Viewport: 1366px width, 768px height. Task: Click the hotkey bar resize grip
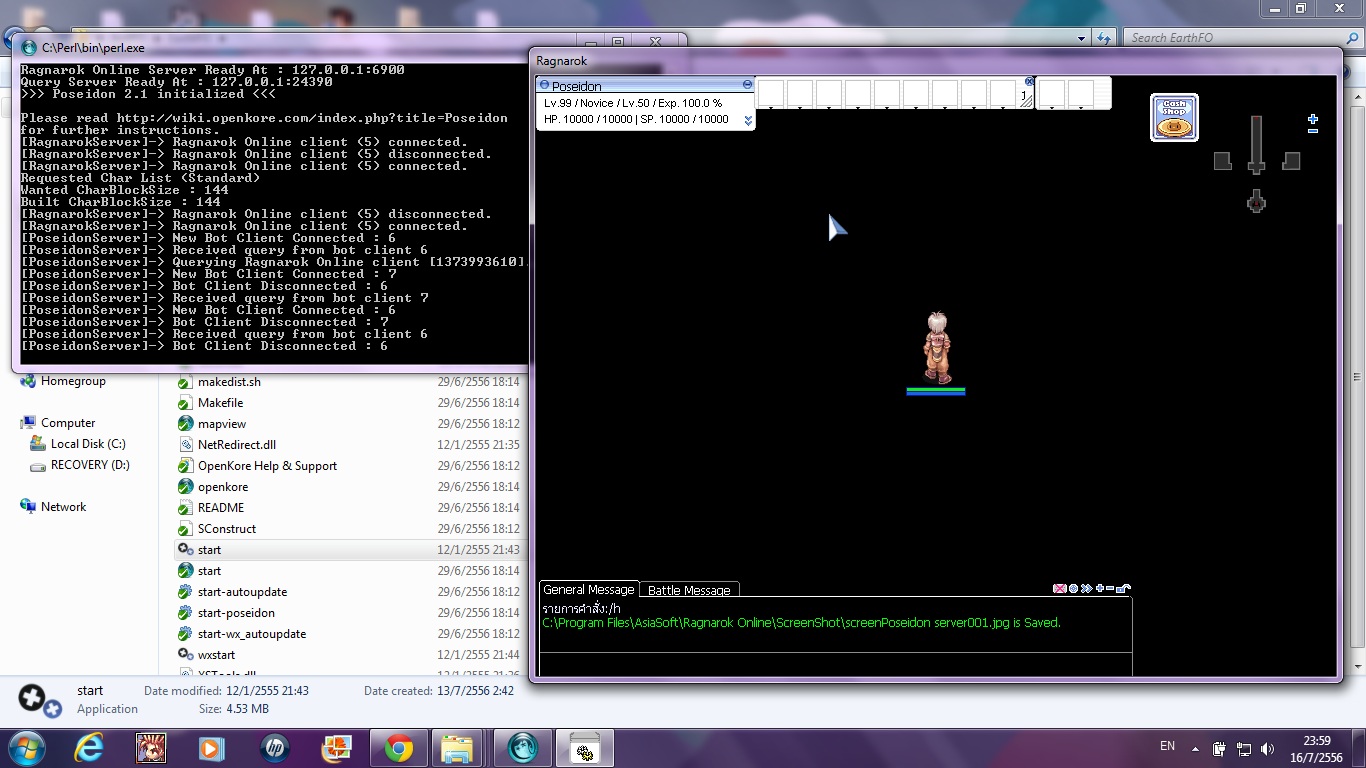pyautogui.click(x=1026, y=99)
